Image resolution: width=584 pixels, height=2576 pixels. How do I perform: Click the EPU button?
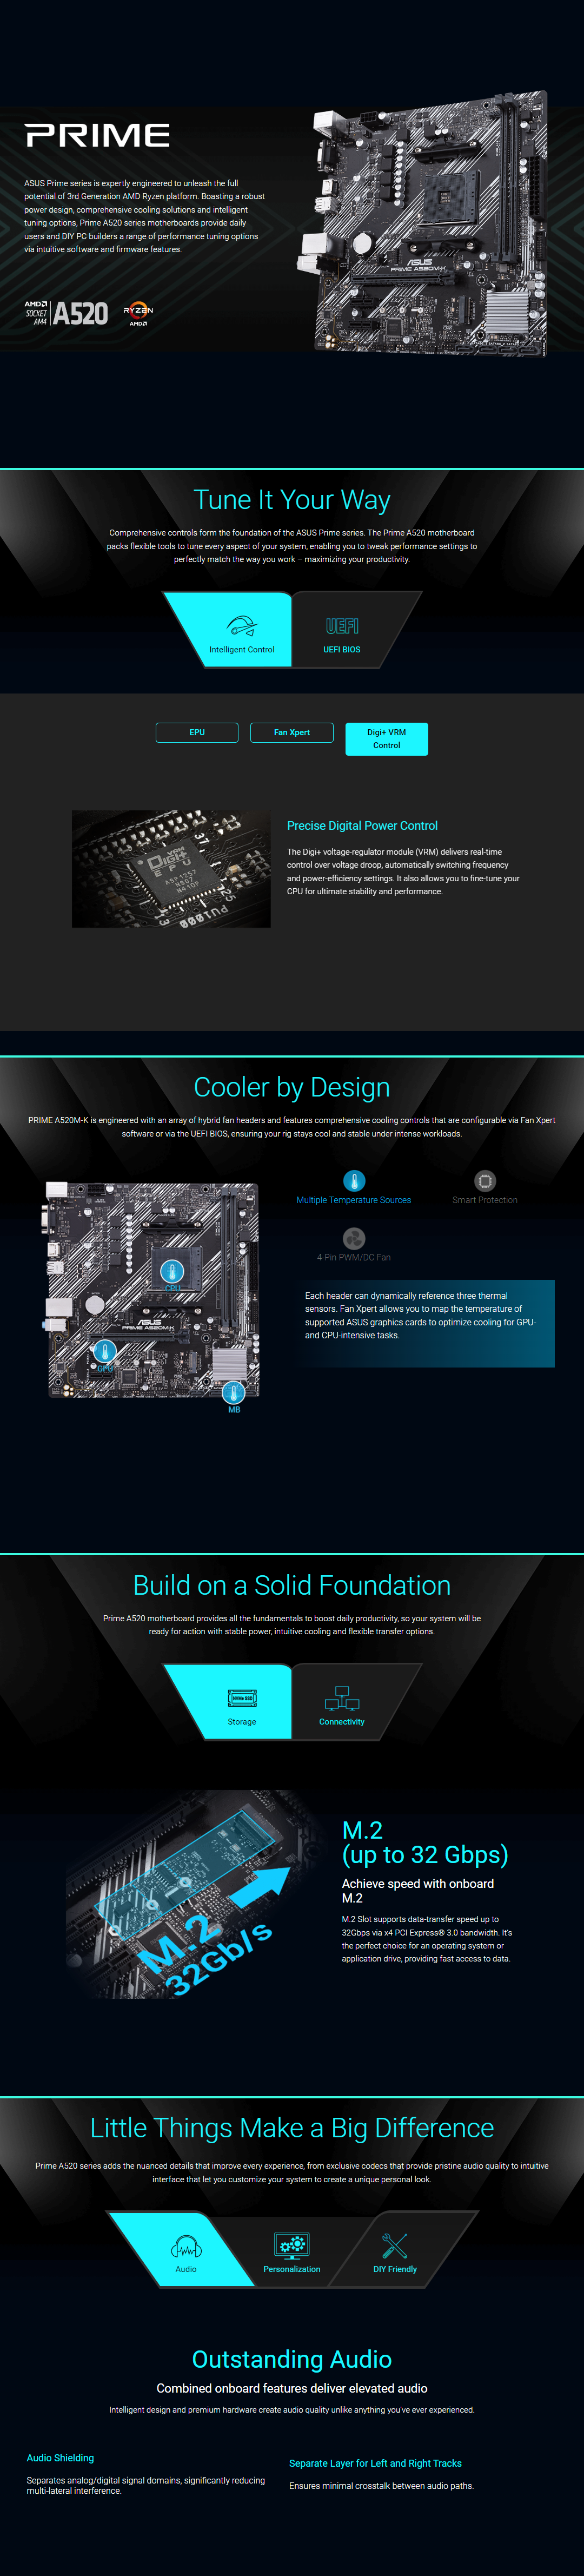pos(197,733)
